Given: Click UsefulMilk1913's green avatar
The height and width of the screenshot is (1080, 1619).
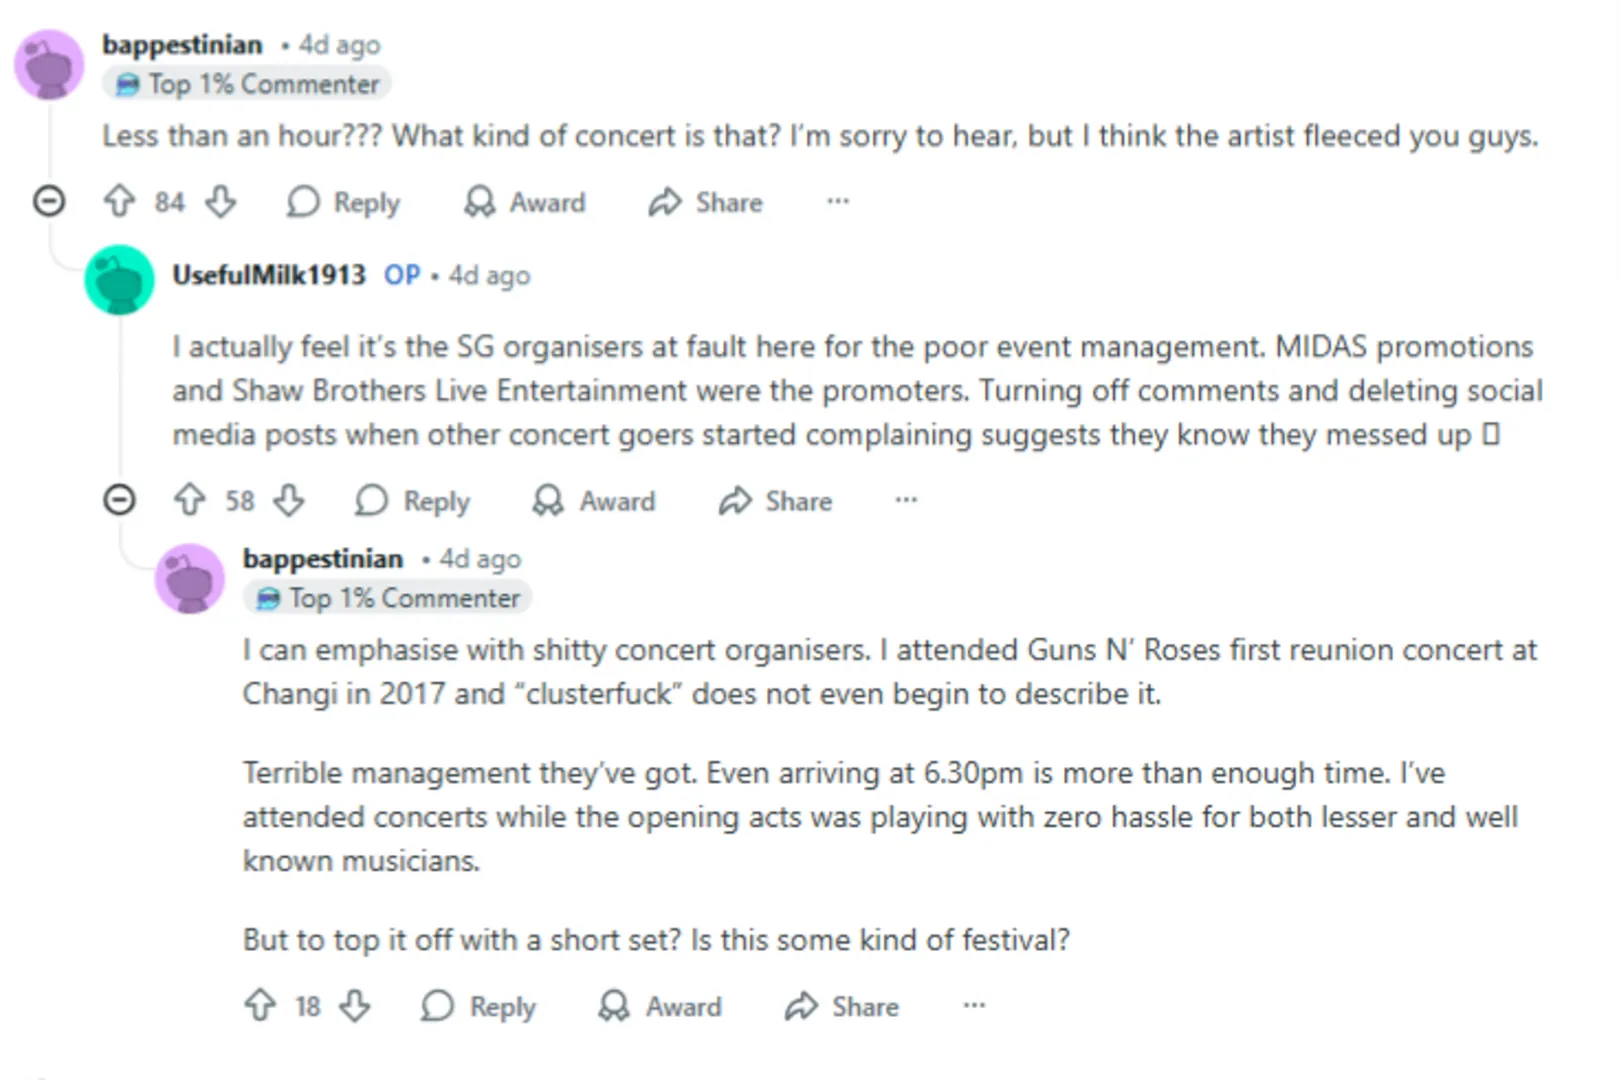Looking at the screenshot, I should click(119, 280).
